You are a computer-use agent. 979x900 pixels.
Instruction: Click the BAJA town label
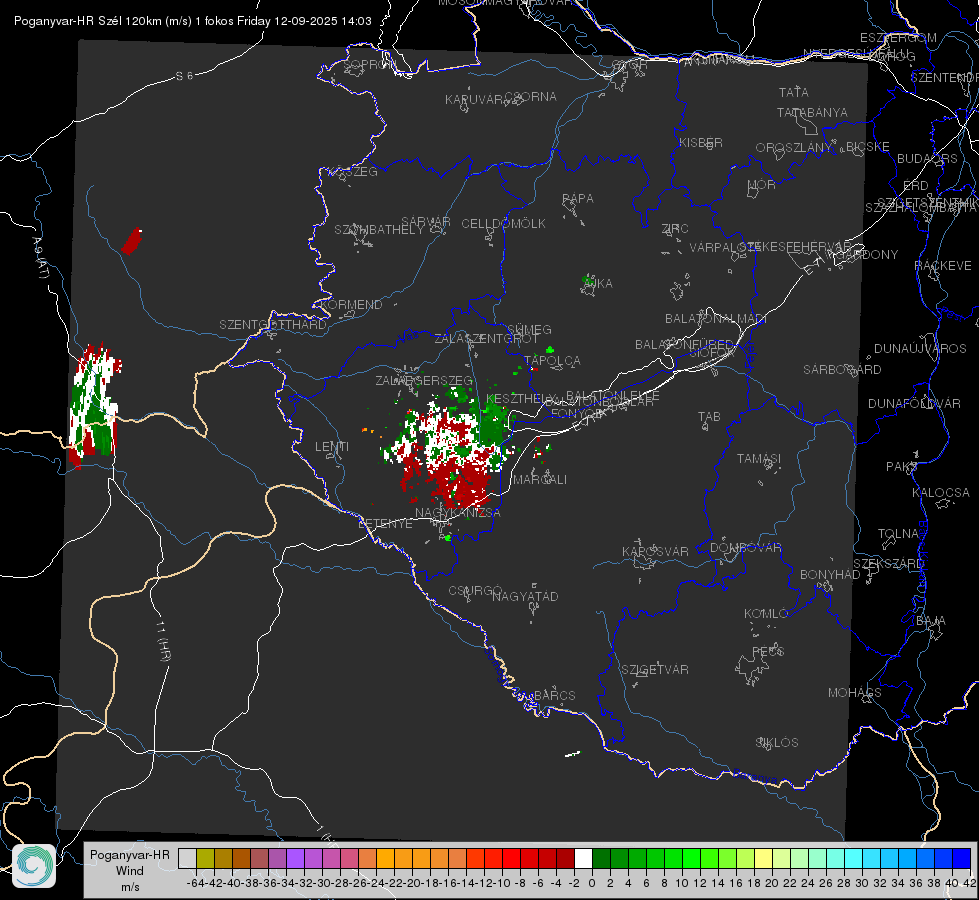coord(931,621)
